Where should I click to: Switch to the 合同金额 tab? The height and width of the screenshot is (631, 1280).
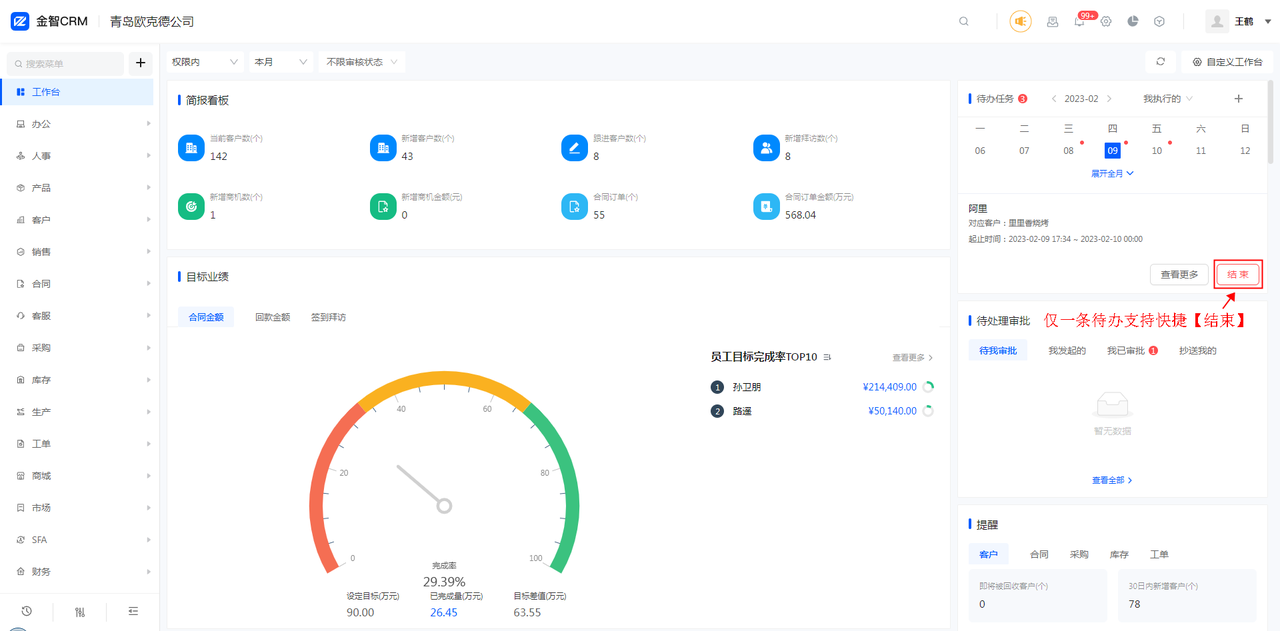(206, 317)
